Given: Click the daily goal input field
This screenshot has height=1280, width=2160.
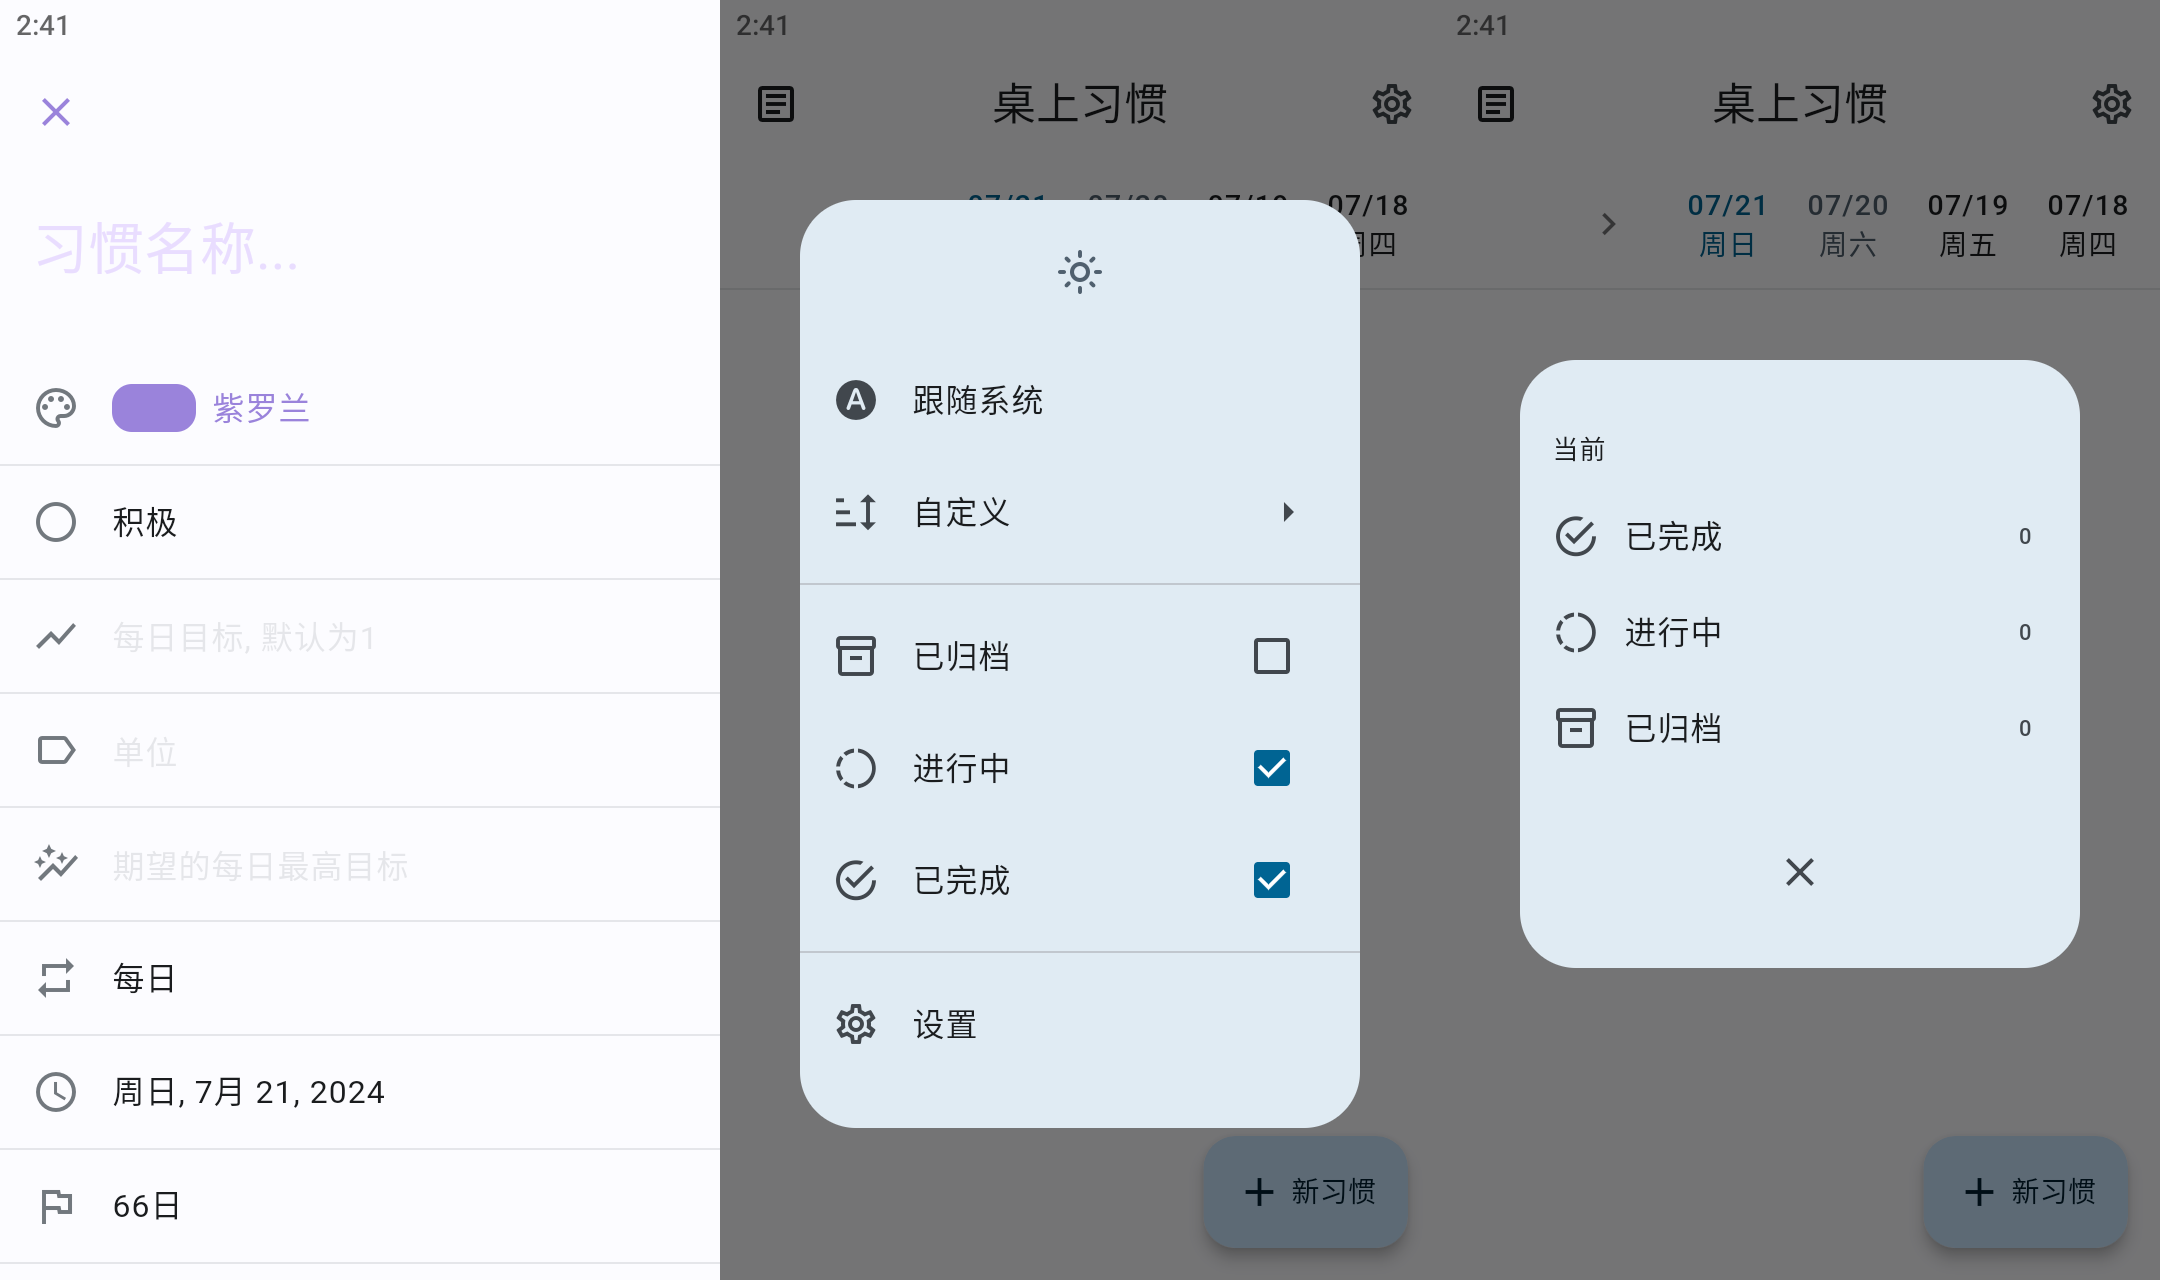Looking at the screenshot, I should click(x=360, y=636).
